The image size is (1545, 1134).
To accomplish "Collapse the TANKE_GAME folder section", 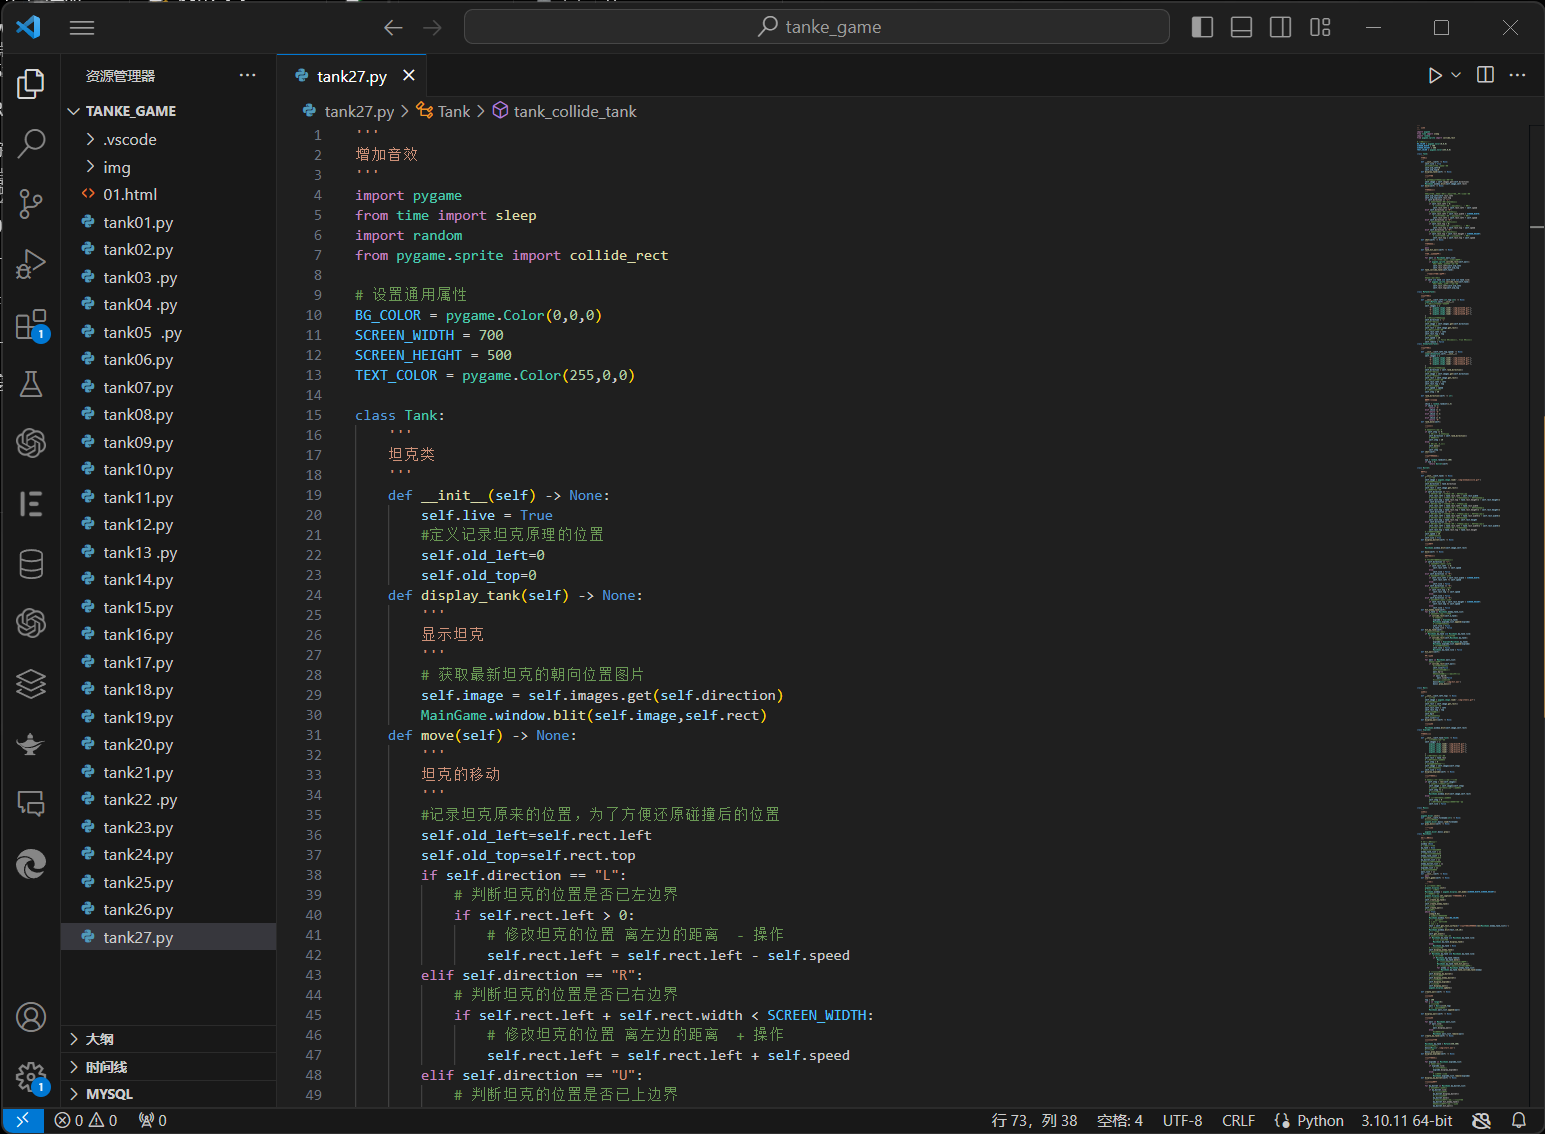I will click(x=168, y=111).
